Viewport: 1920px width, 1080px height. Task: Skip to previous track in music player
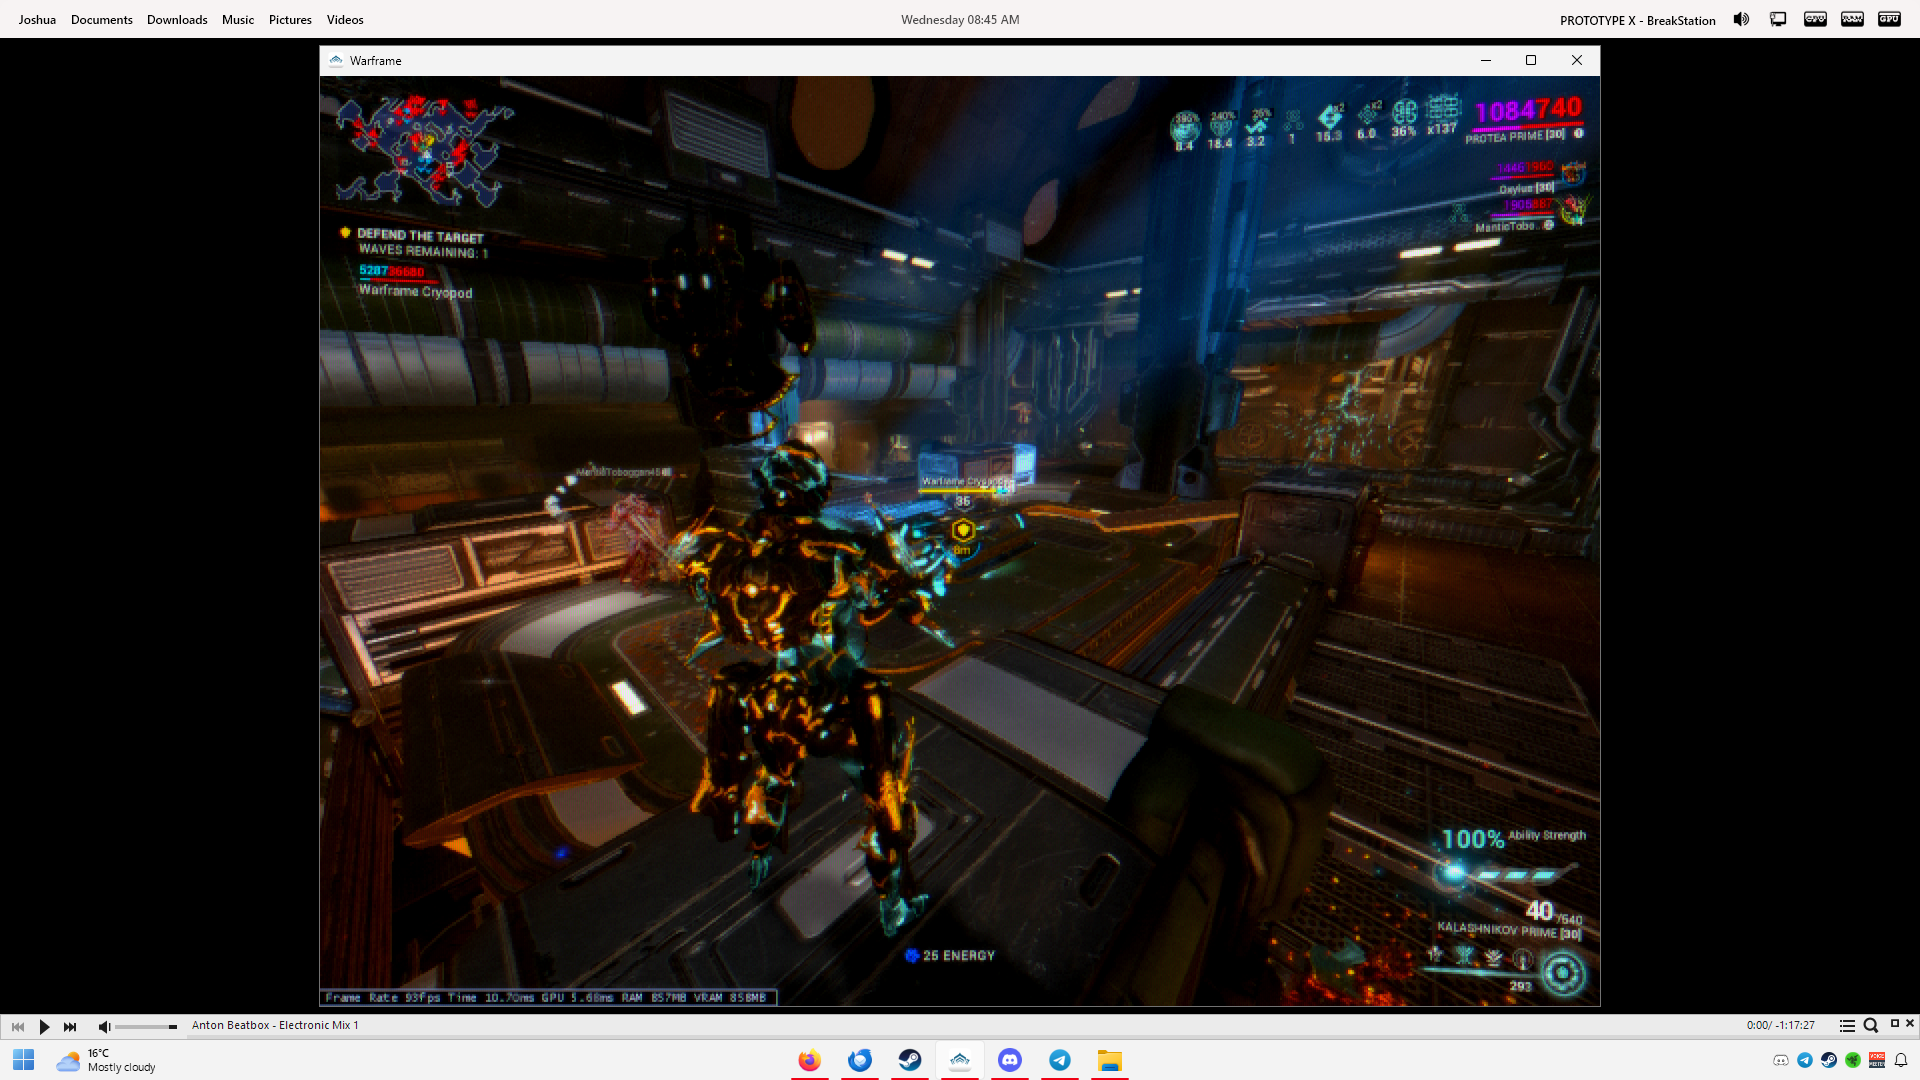(18, 1026)
